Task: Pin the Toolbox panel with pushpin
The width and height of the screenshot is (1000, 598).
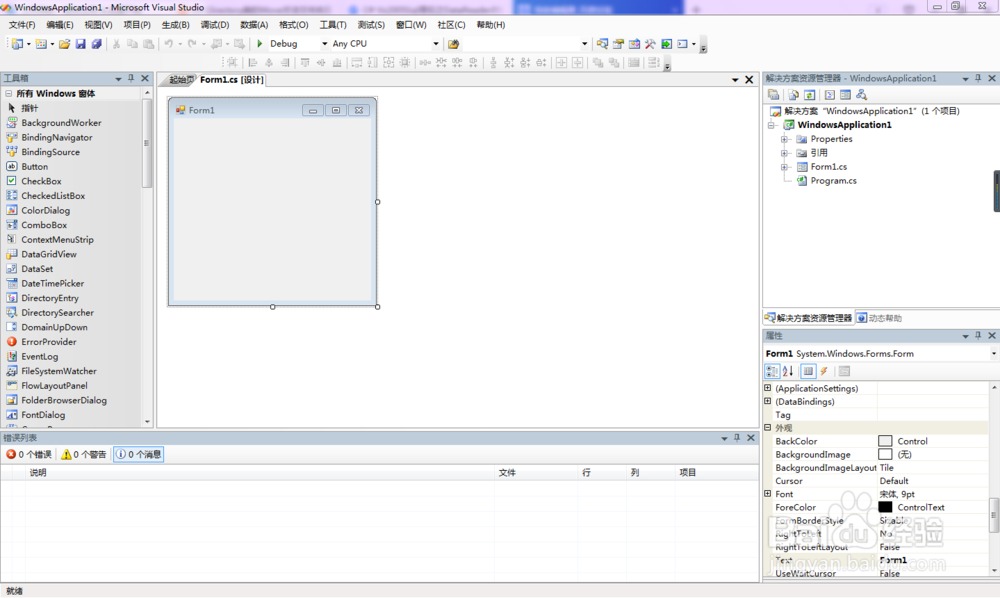Action: [x=131, y=78]
